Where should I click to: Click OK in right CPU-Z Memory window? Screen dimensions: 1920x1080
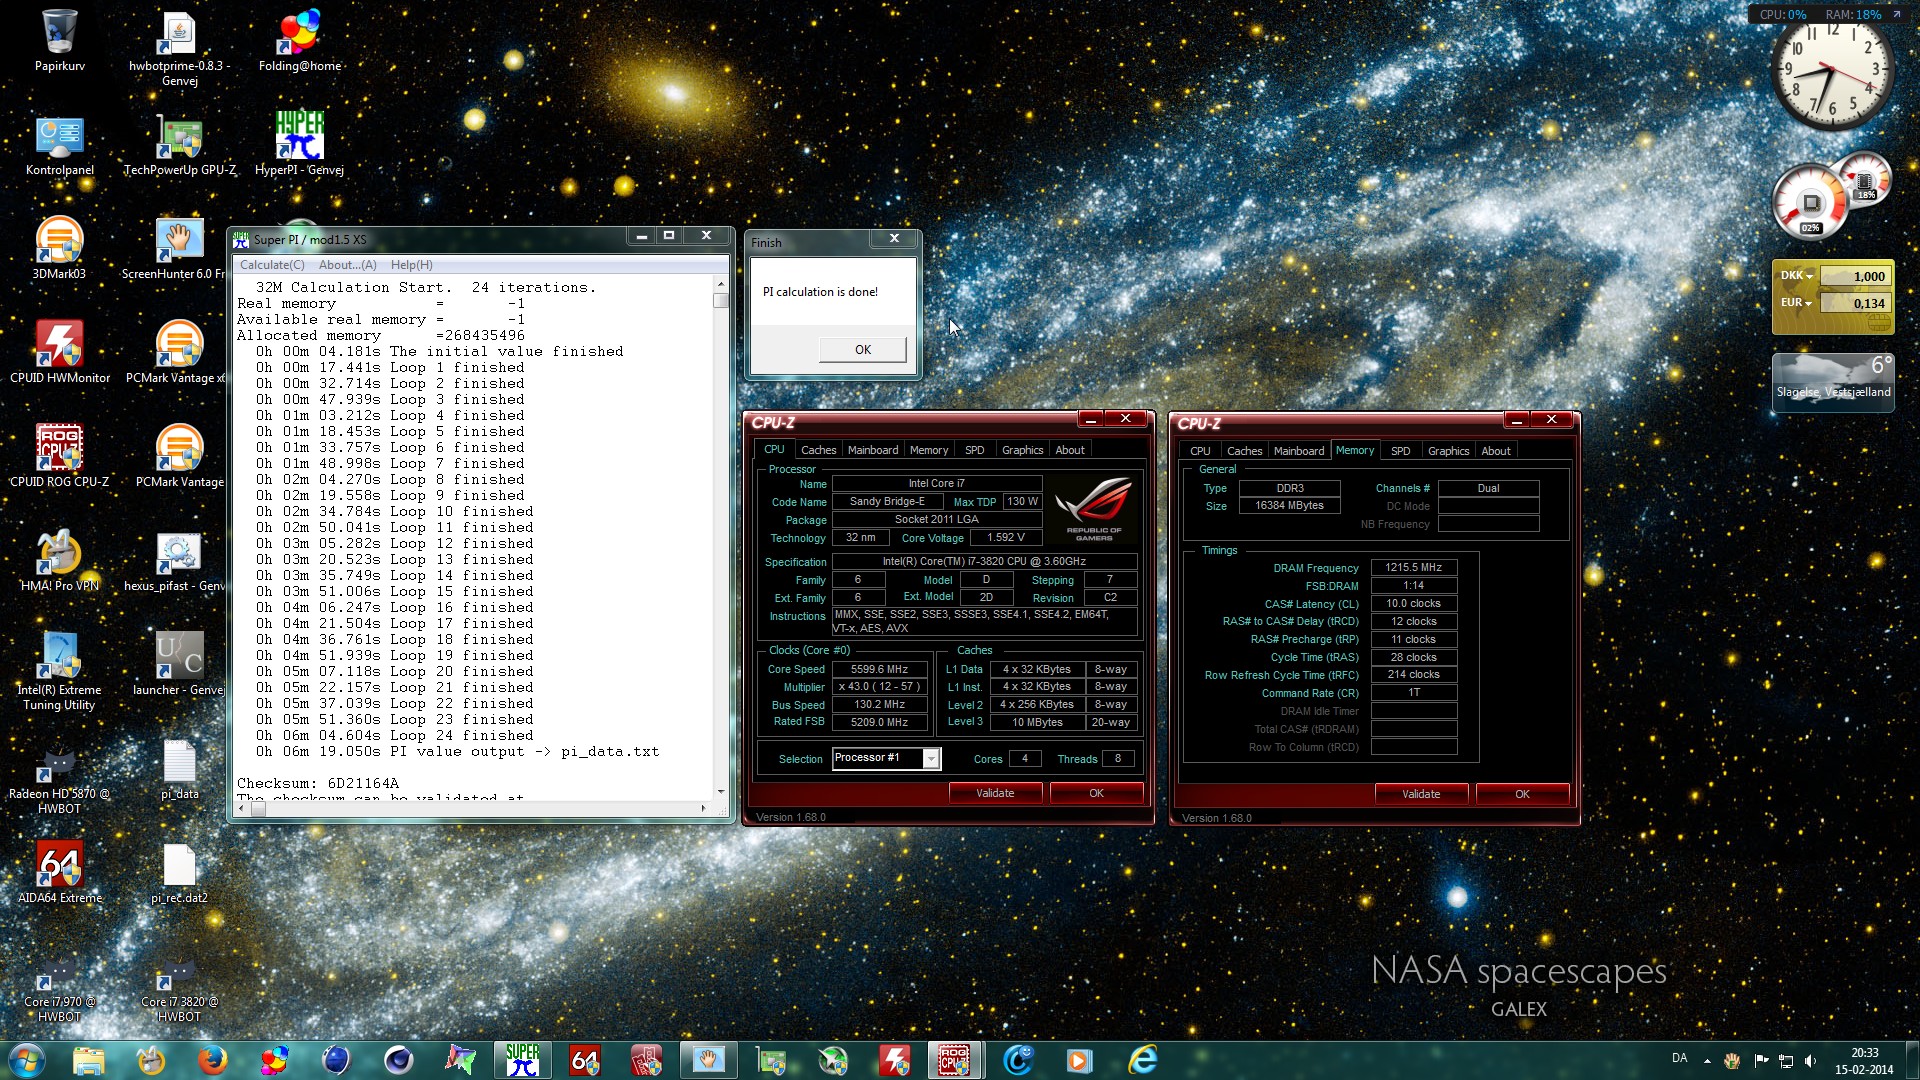1522,794
